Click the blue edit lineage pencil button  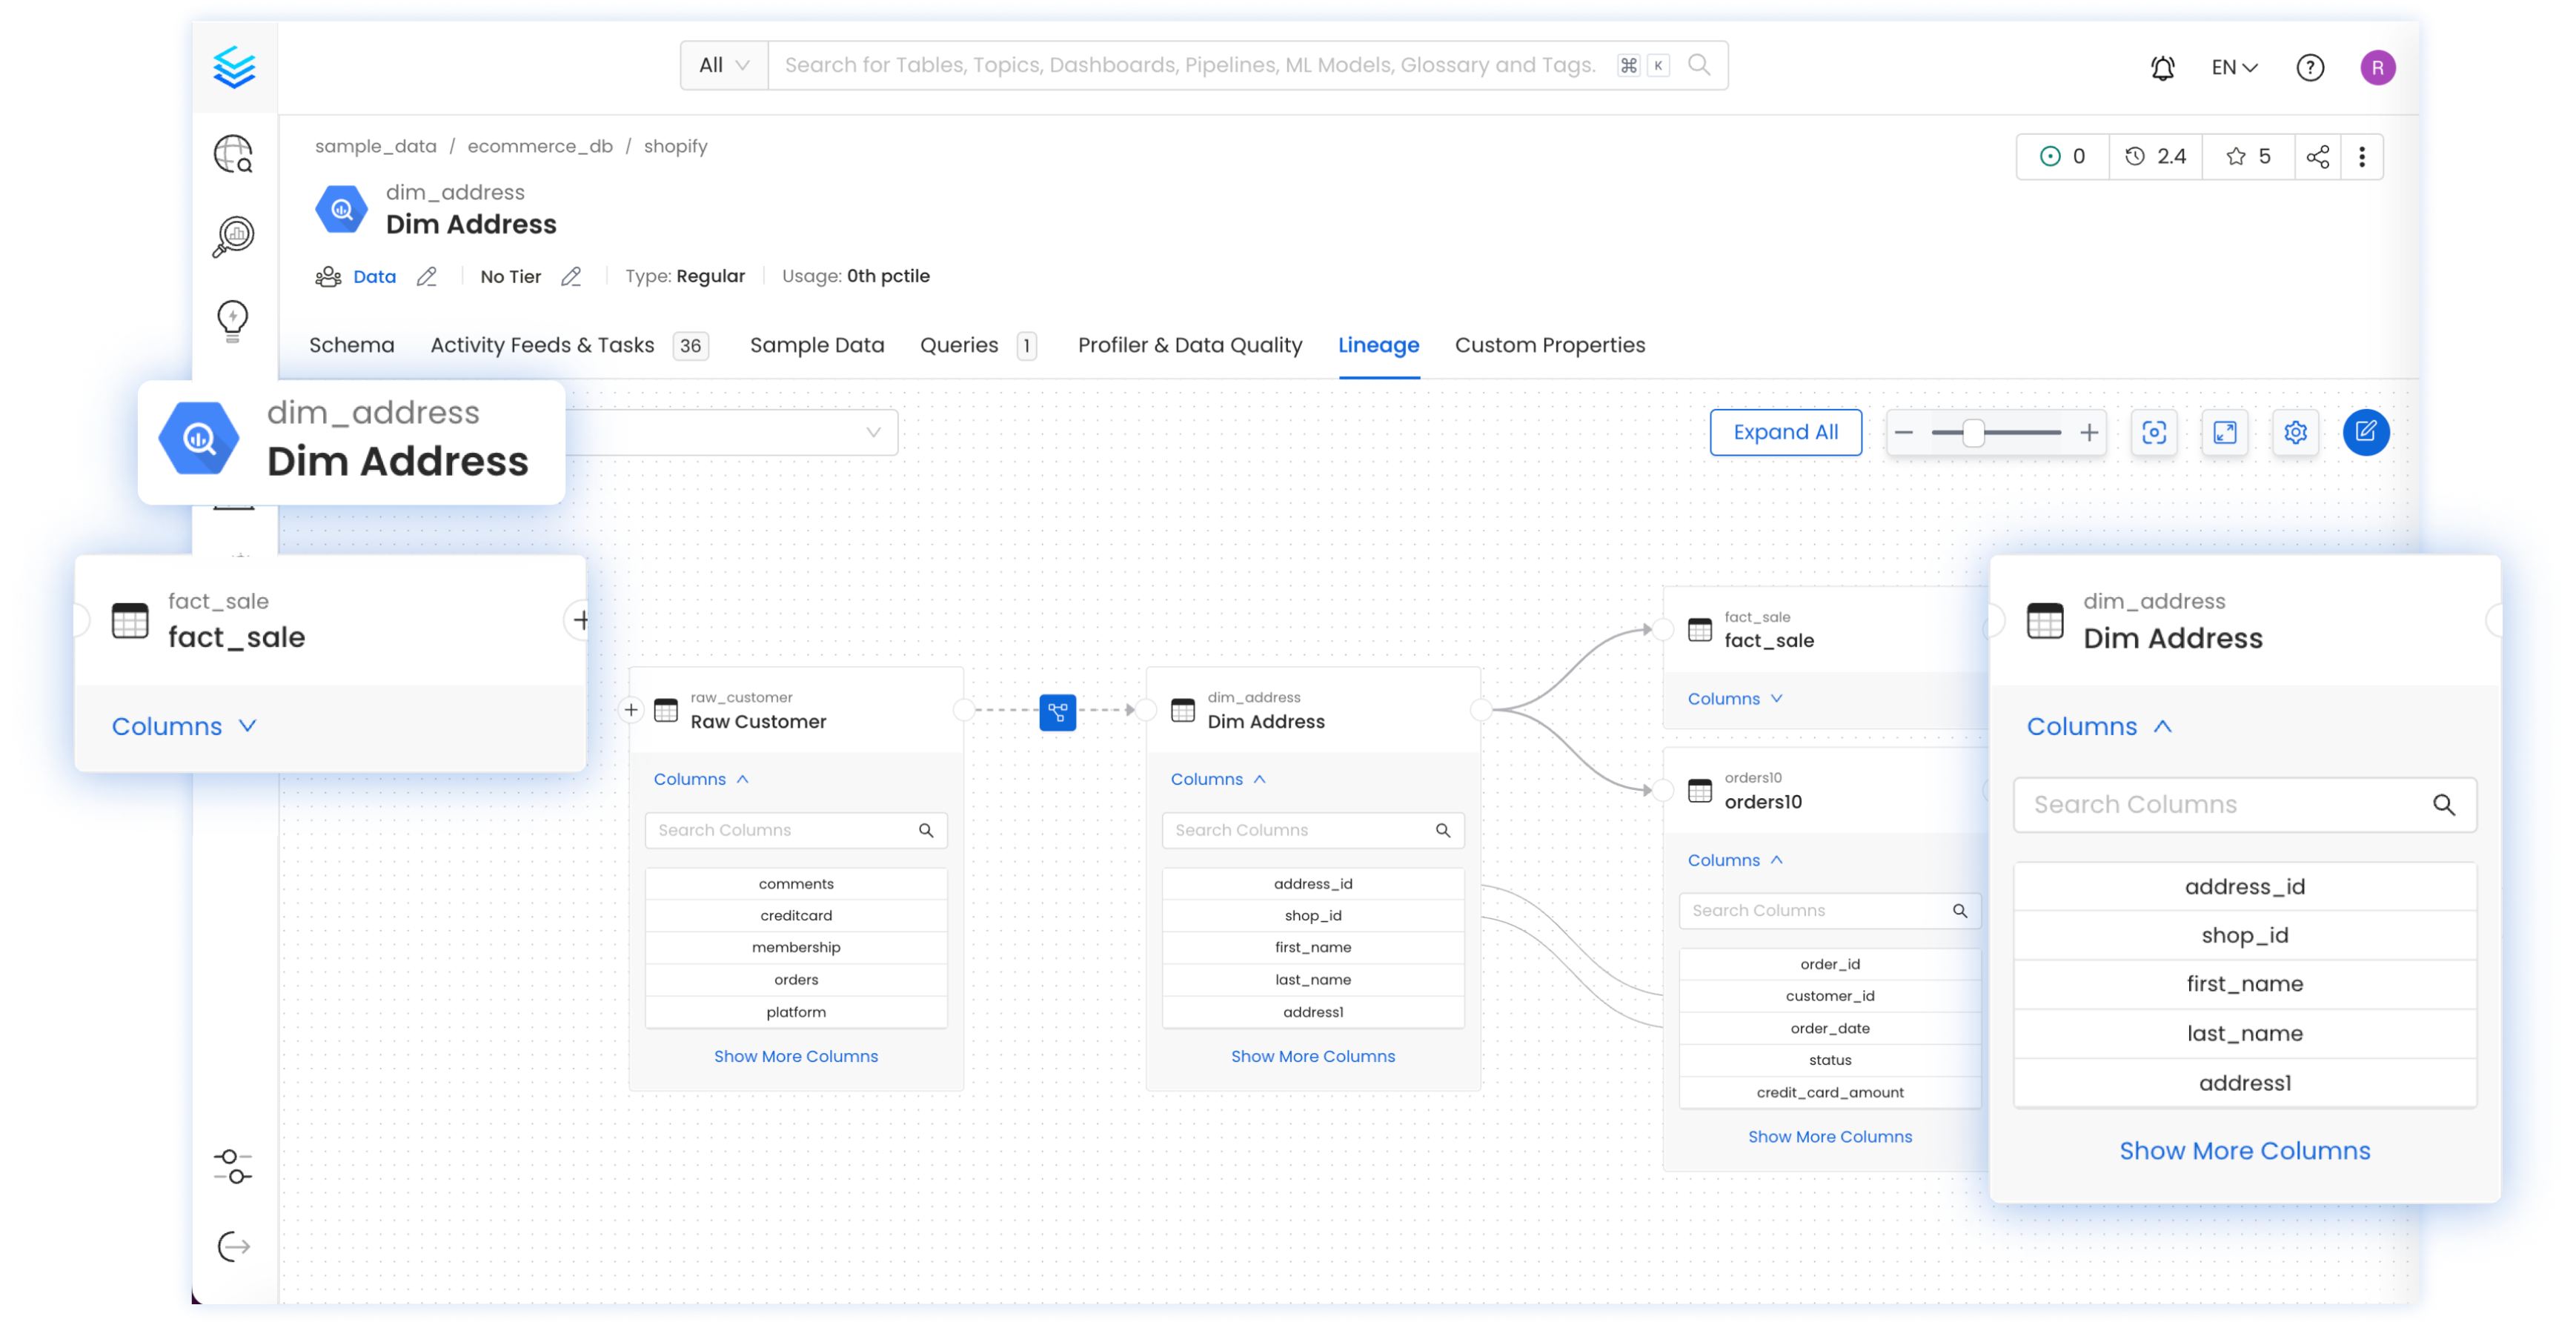coord(2366,432)
